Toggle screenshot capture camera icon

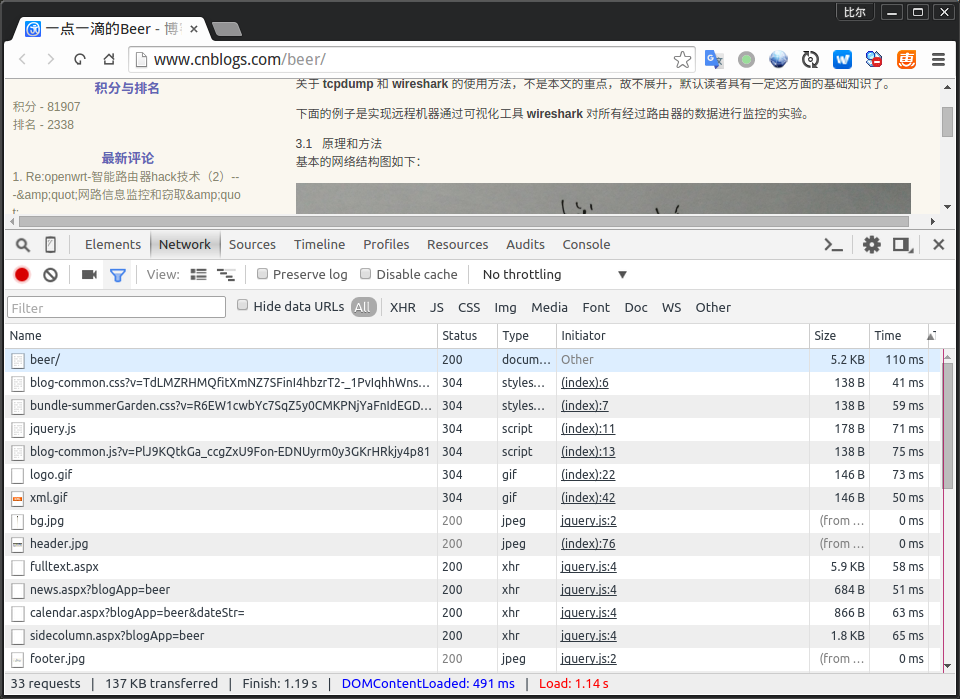pyautogui.click(x=89, y=275)
